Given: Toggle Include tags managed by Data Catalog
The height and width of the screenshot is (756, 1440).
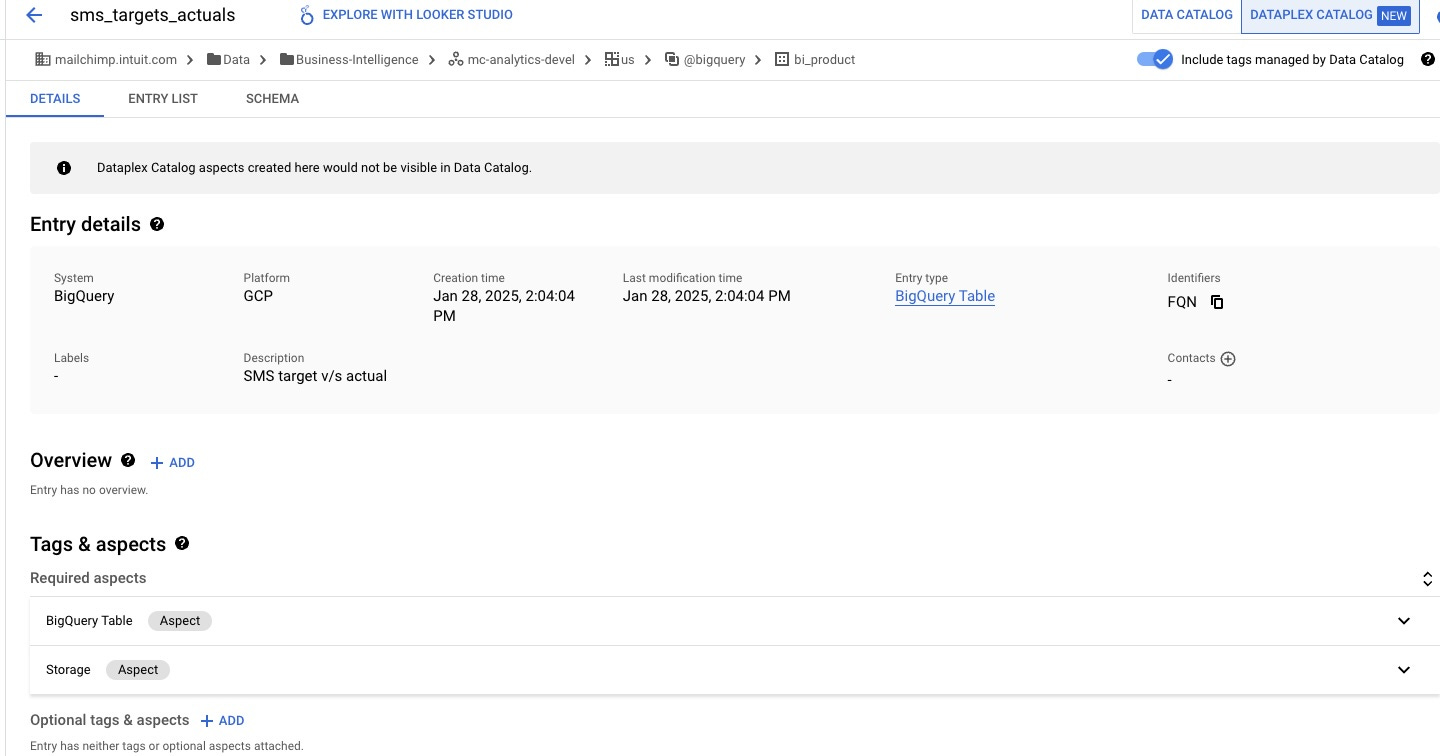Looking at the screenshot, I should (1154, 59).
